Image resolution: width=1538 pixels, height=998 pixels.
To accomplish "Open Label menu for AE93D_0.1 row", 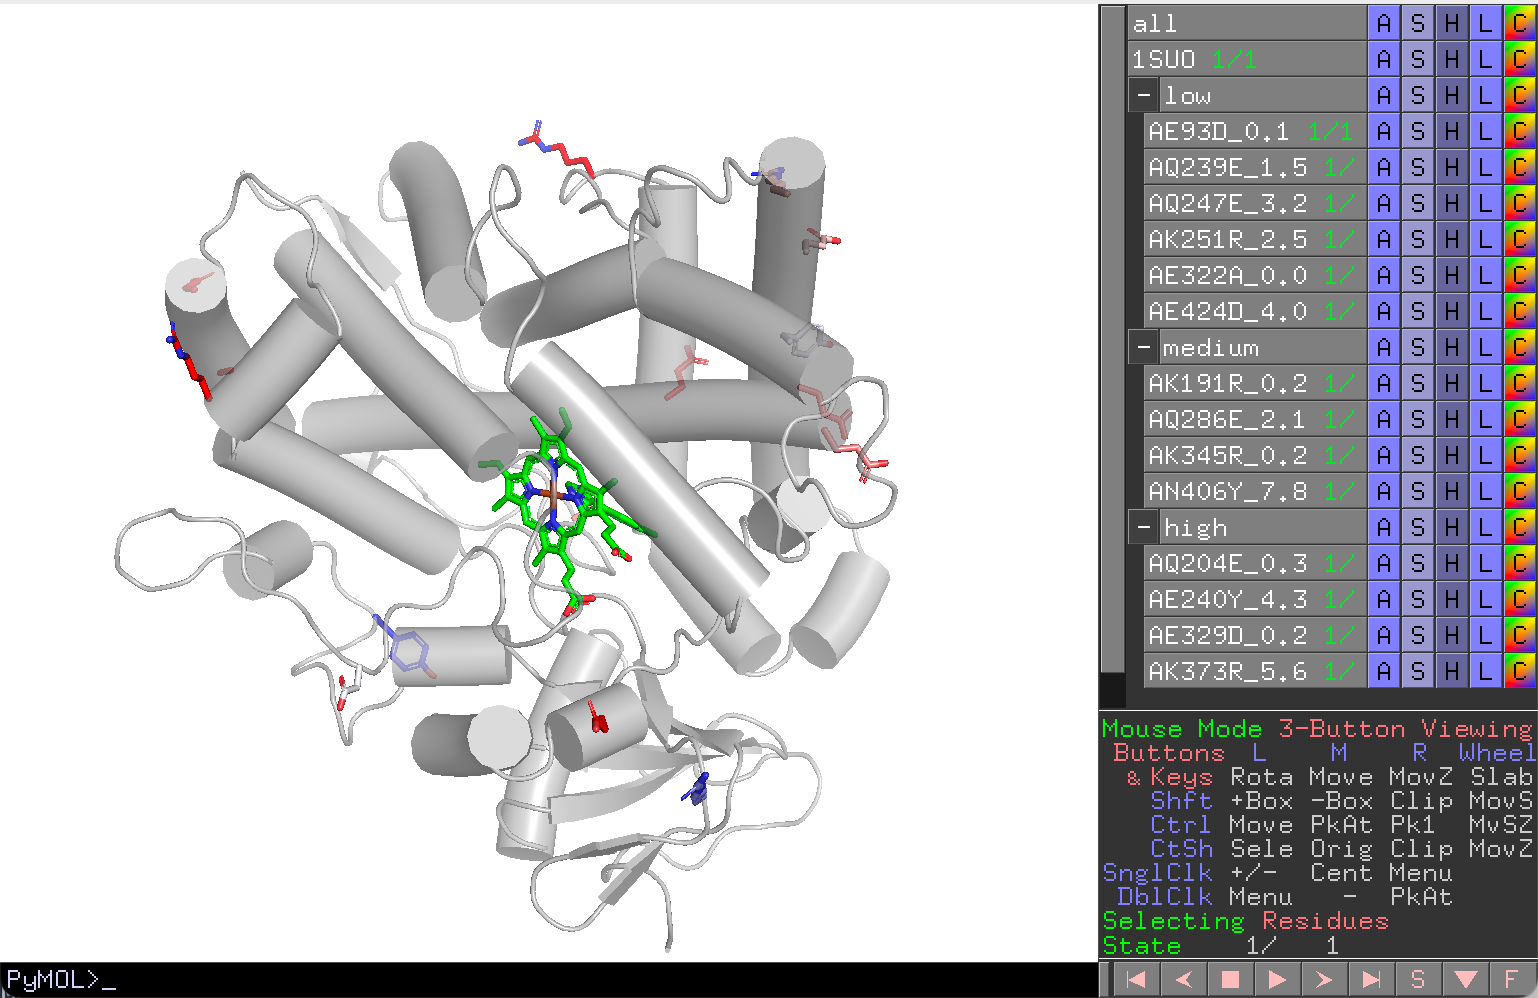I will [1486, 131].
